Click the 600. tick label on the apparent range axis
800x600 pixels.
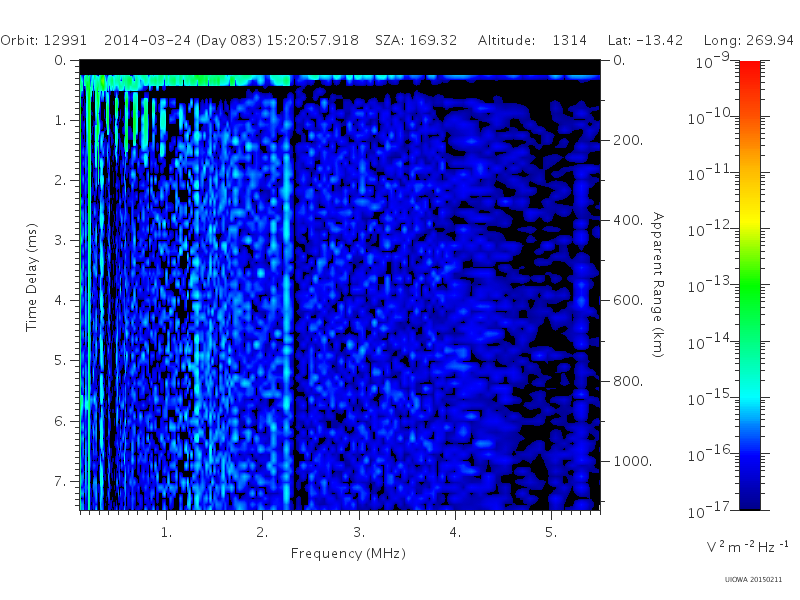coord(628,300)
